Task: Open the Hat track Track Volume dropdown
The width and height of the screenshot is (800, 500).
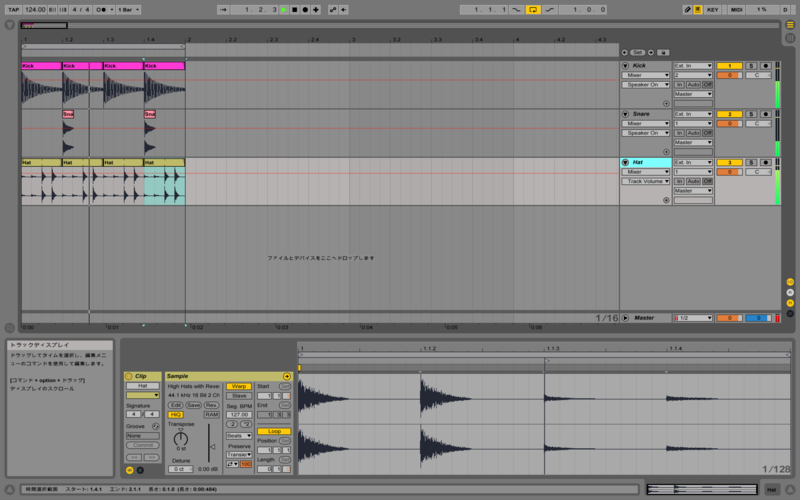Action: (645, 182)
